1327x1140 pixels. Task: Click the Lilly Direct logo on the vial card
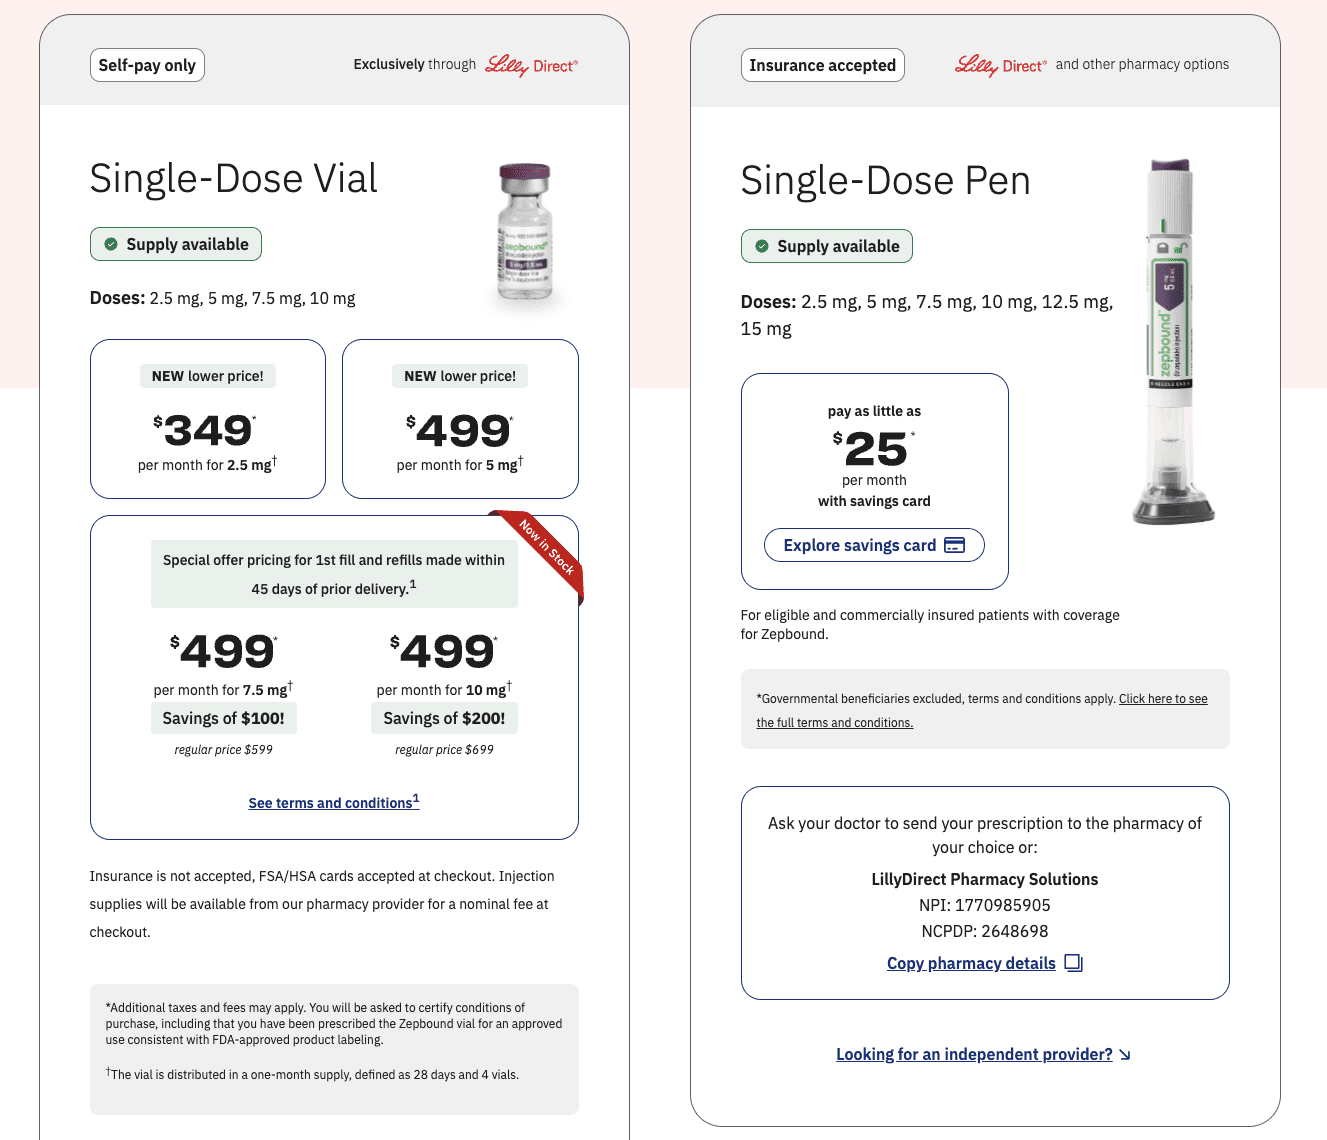pyautogui.click(x=532, y=64)
